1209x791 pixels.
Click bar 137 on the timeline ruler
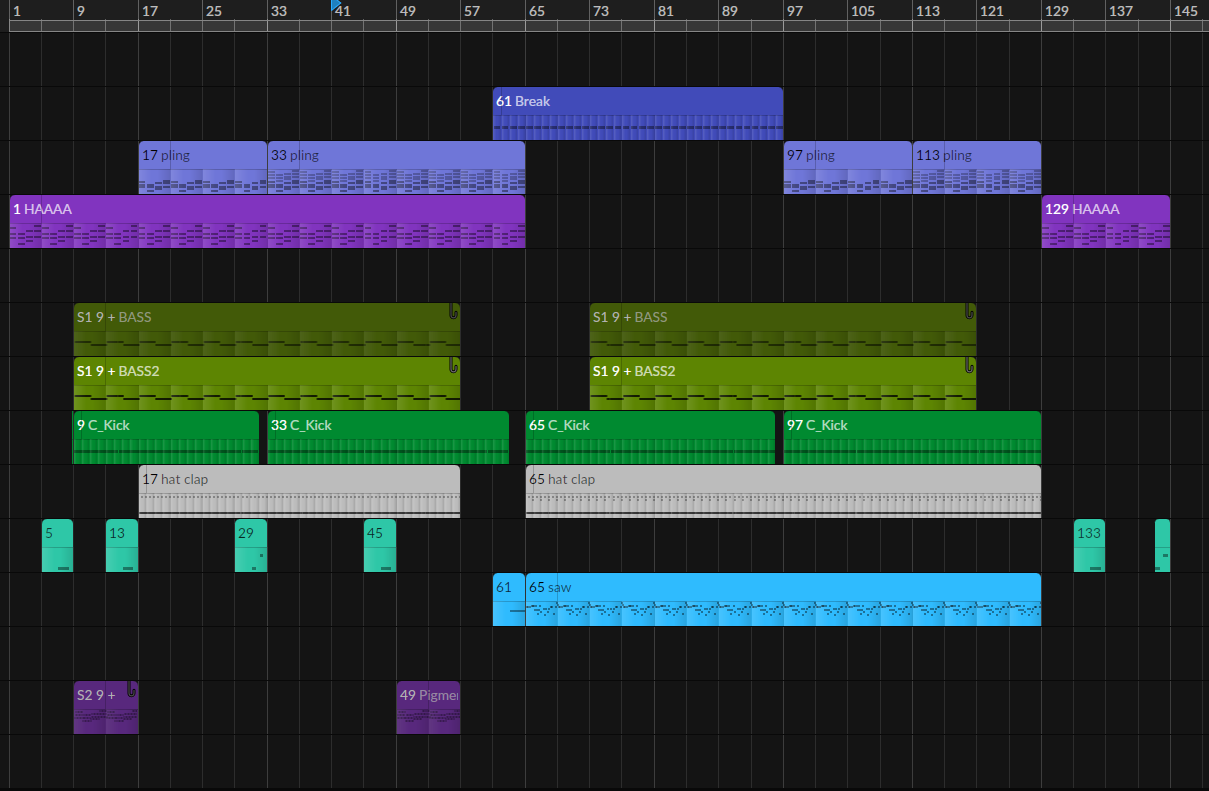(1120, 11)
